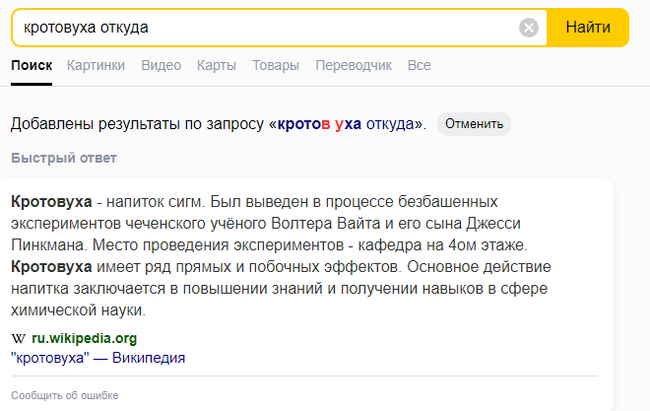The image size is (650, 411).
Task: Open the Видео tab
Action: (161, 66)
